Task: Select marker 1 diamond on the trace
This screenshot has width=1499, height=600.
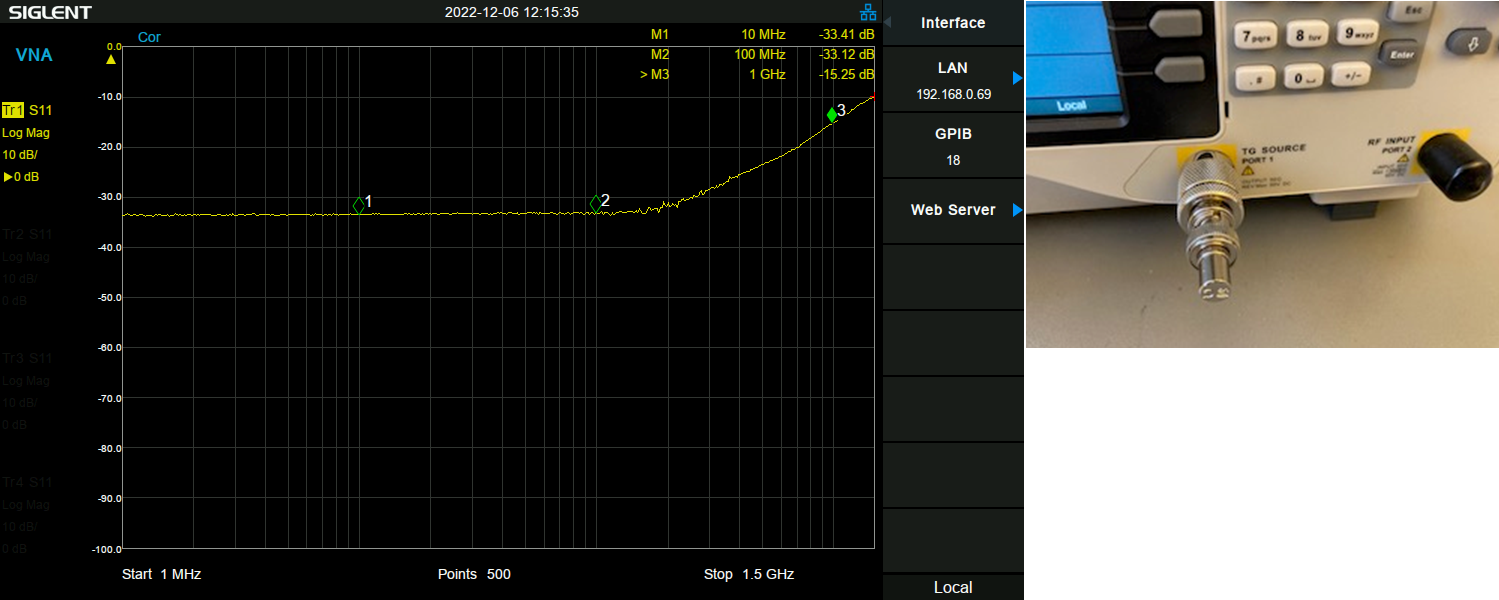Action: [x=359, y=205]
